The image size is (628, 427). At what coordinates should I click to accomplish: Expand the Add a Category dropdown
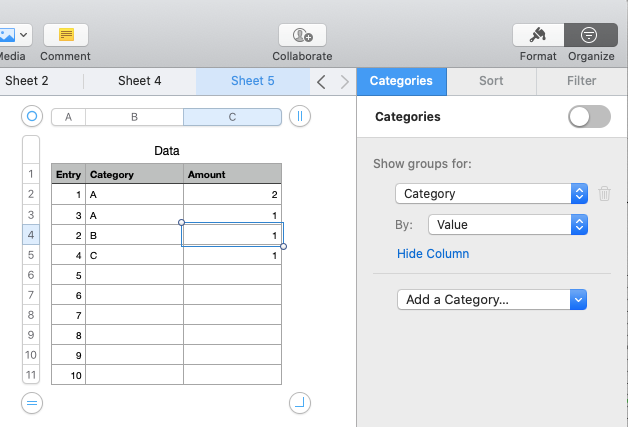tap(490, 299)
